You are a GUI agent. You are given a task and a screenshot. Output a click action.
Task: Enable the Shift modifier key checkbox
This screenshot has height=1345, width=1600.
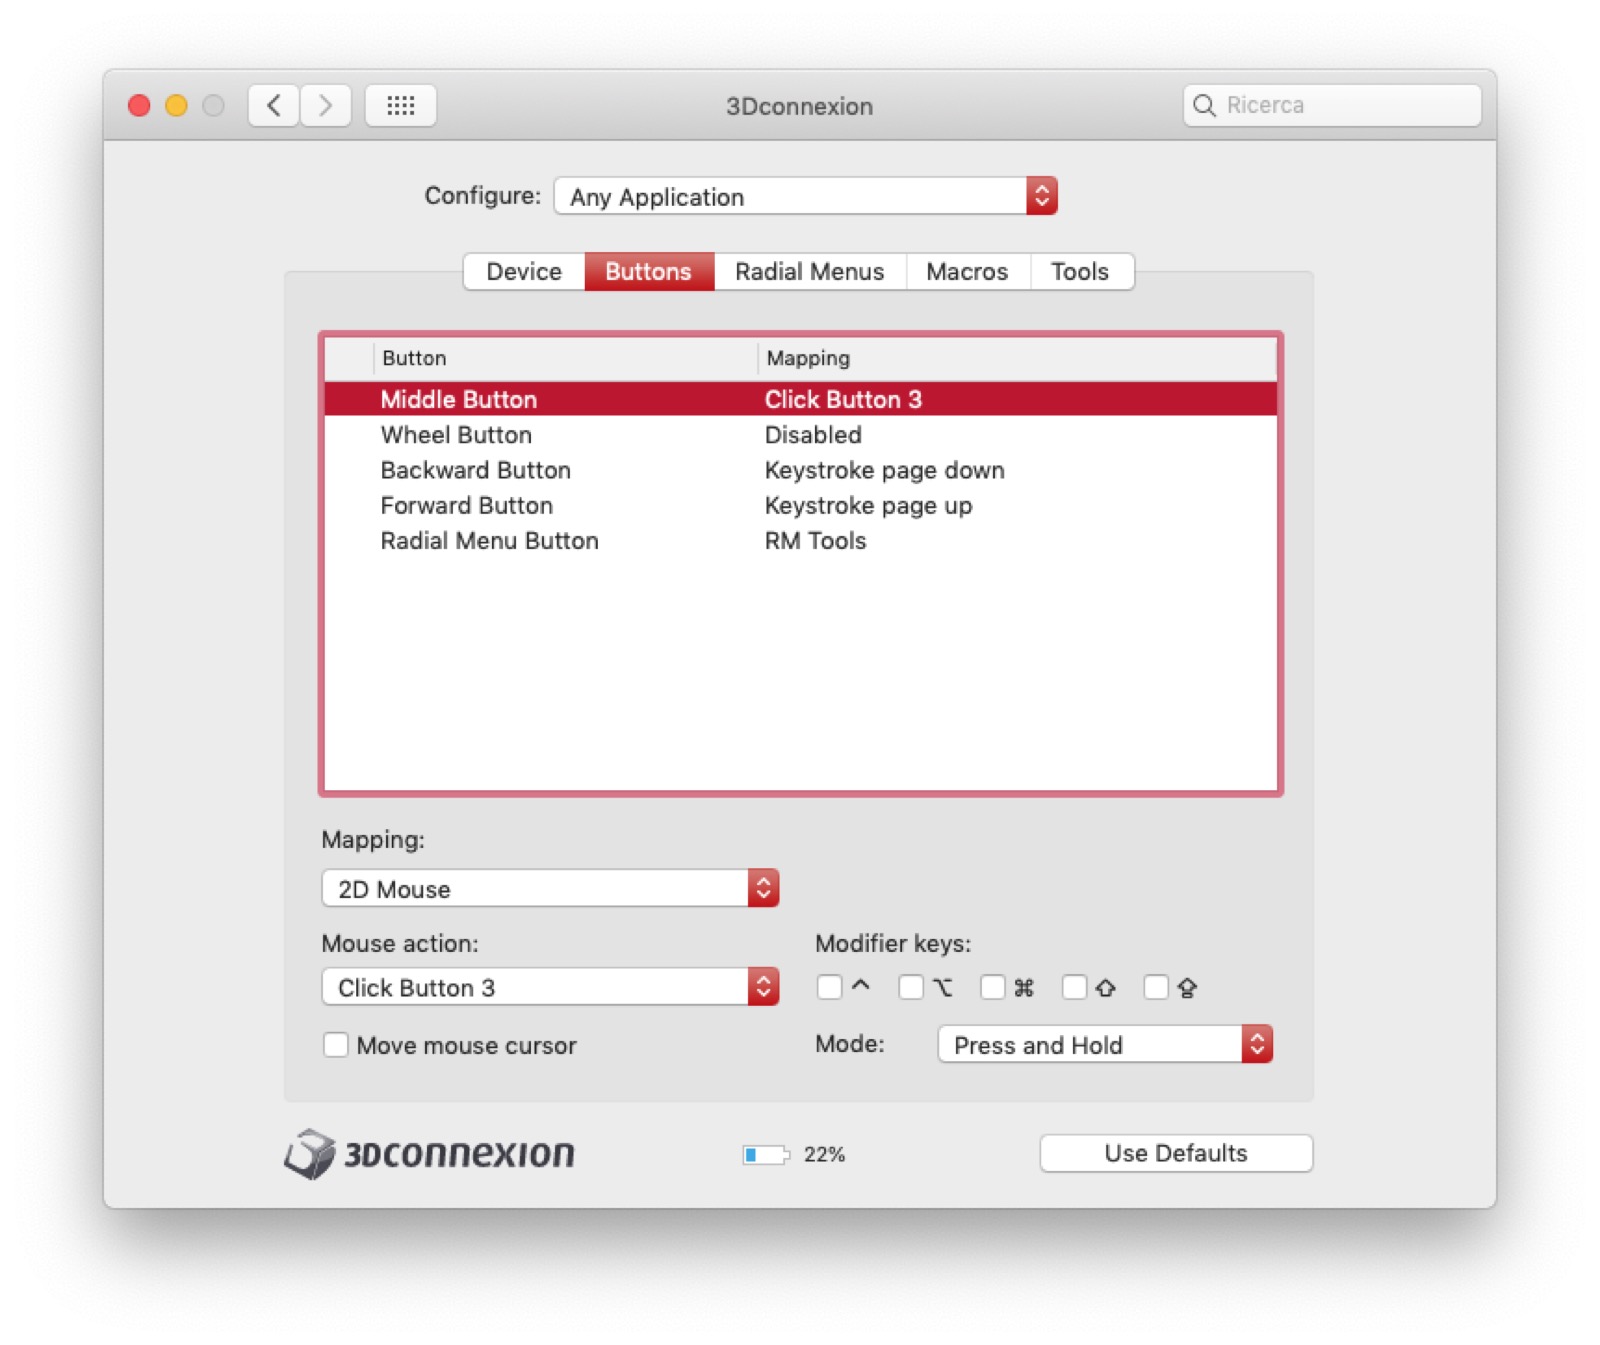[1074, 987]
